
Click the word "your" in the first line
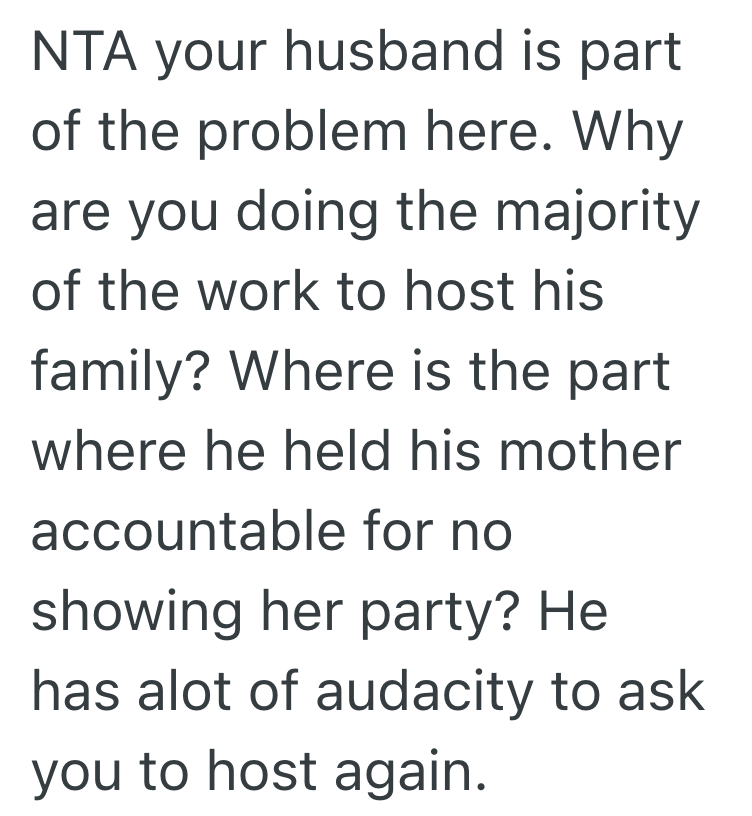pyautogui.click(x=211, y=52)
